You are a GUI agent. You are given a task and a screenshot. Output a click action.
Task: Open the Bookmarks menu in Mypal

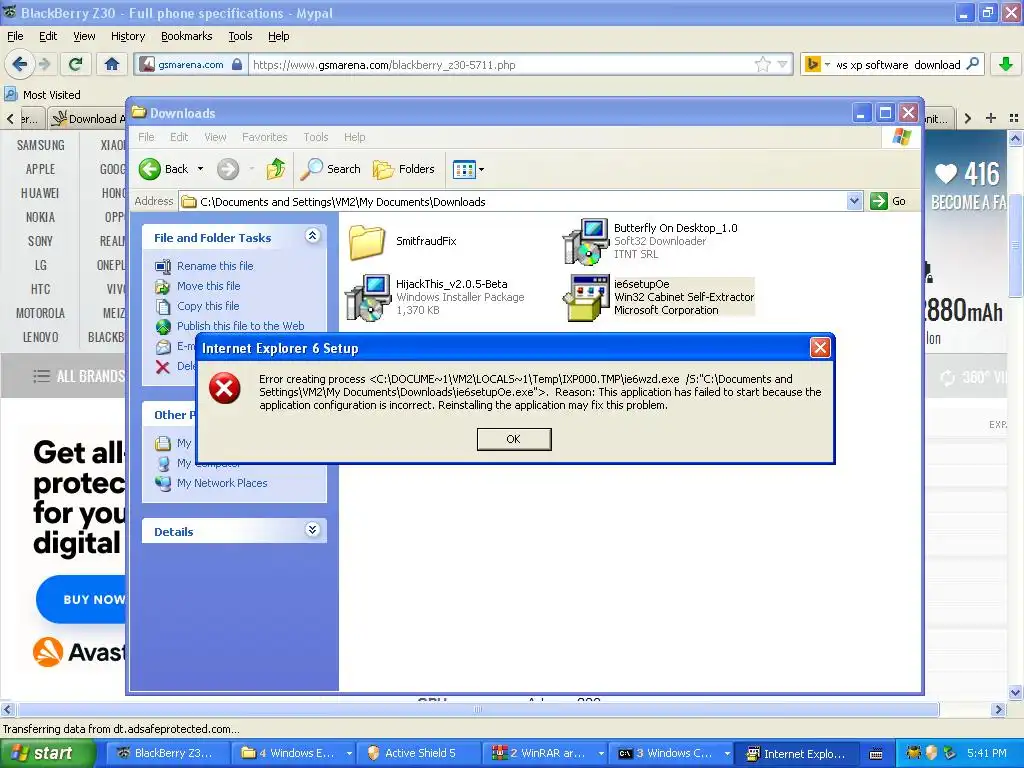(187, 36)
